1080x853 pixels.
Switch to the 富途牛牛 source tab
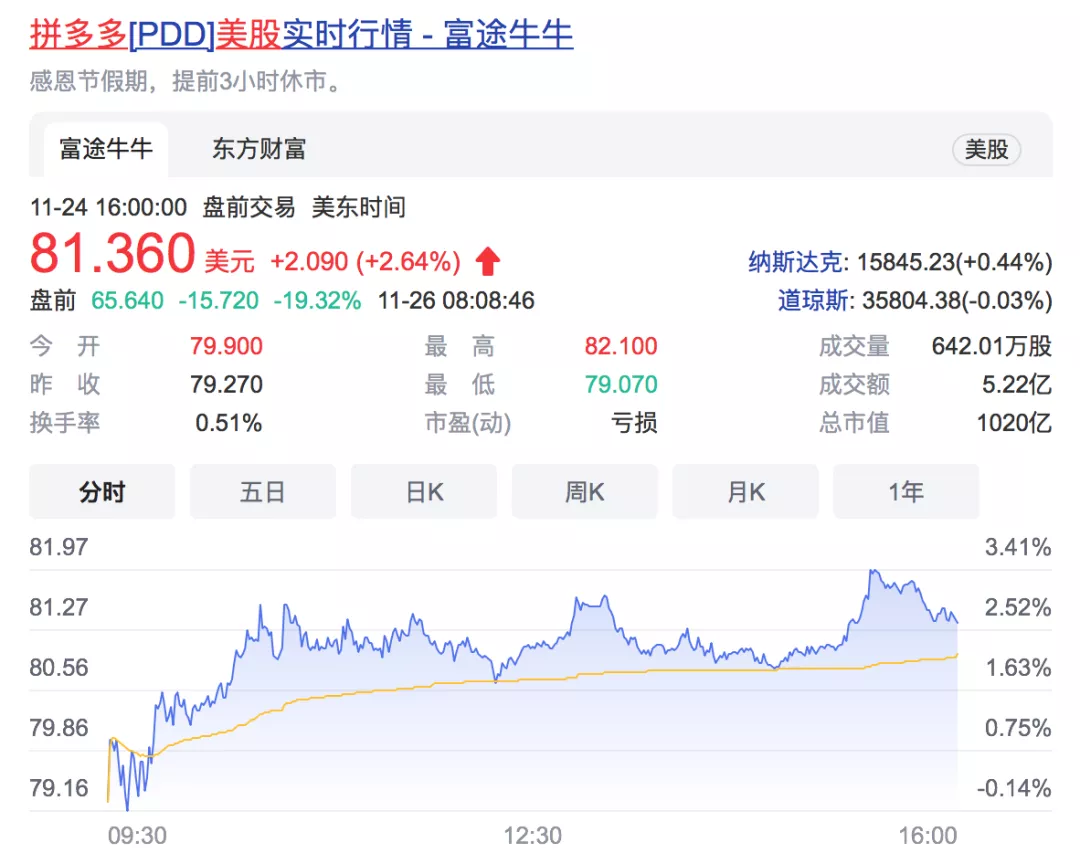tap(105, 150)
